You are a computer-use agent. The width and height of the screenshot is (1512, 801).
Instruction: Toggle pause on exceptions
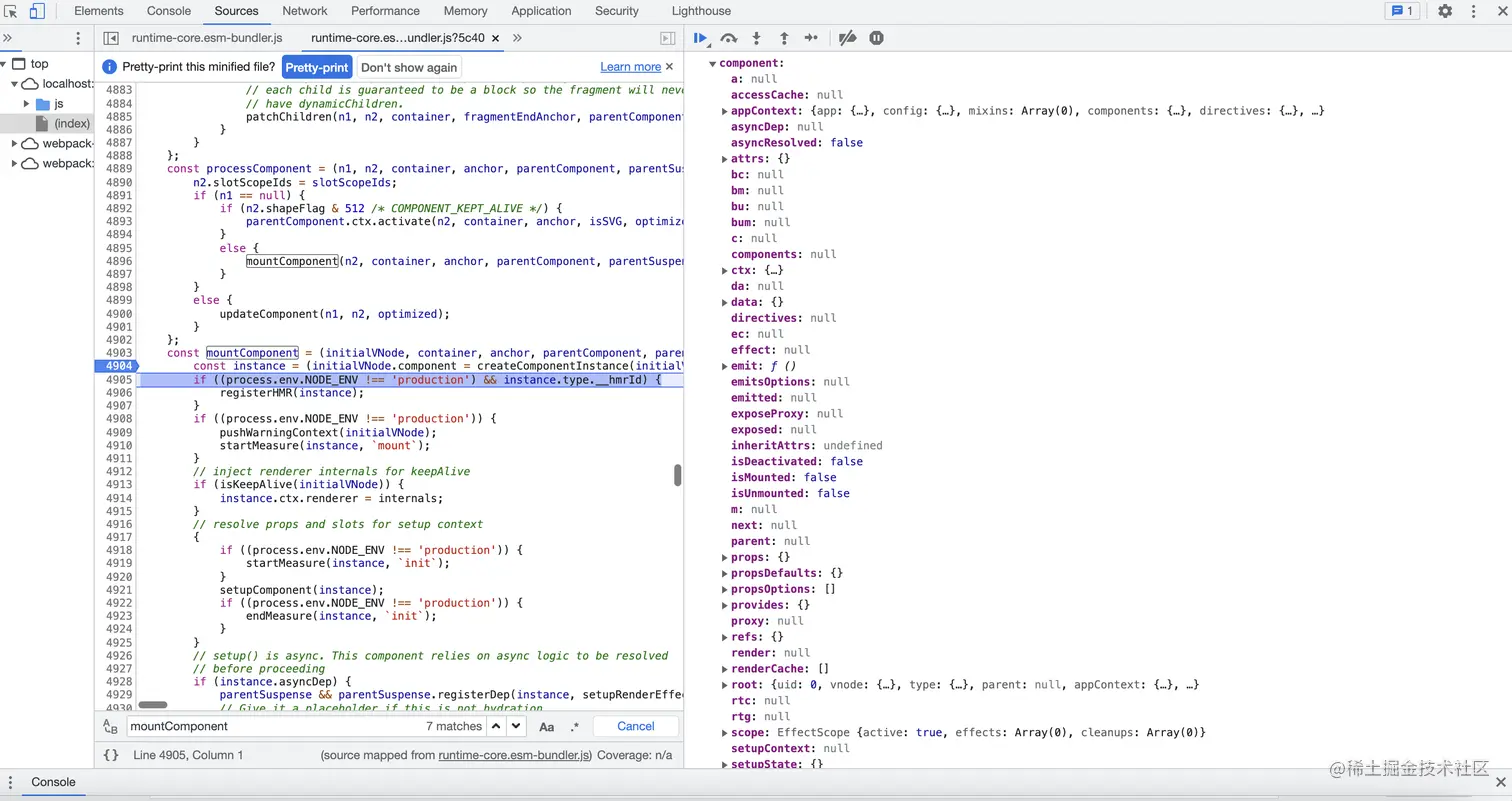pos(876,38)
